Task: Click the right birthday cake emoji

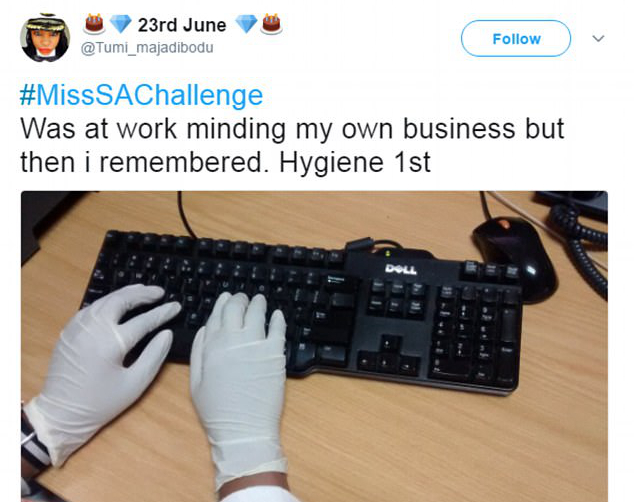Action: 272,24
